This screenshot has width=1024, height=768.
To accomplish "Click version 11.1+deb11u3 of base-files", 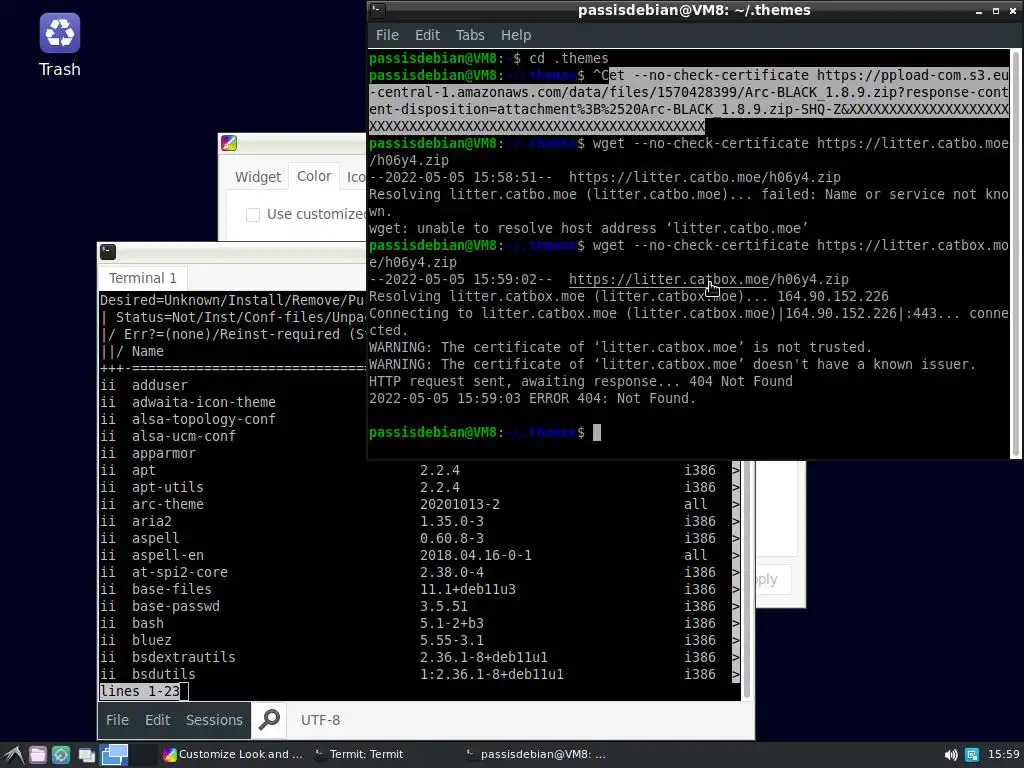I will tap(468, 589).
